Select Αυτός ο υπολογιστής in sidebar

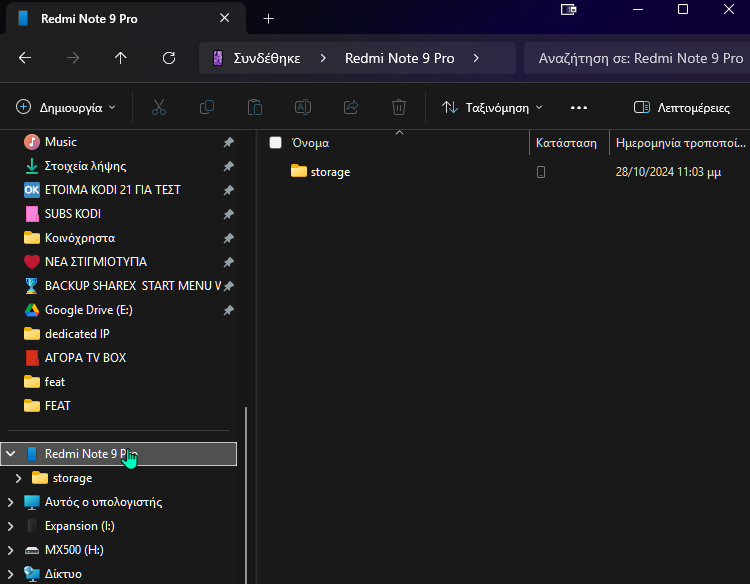click(x=103, y=502)
